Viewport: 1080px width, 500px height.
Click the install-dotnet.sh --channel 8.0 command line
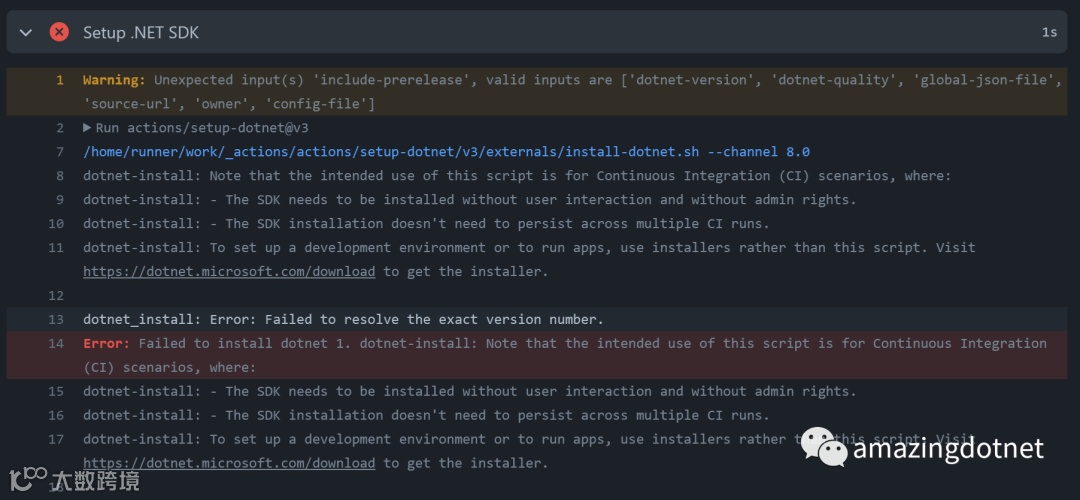pos(446,152)
